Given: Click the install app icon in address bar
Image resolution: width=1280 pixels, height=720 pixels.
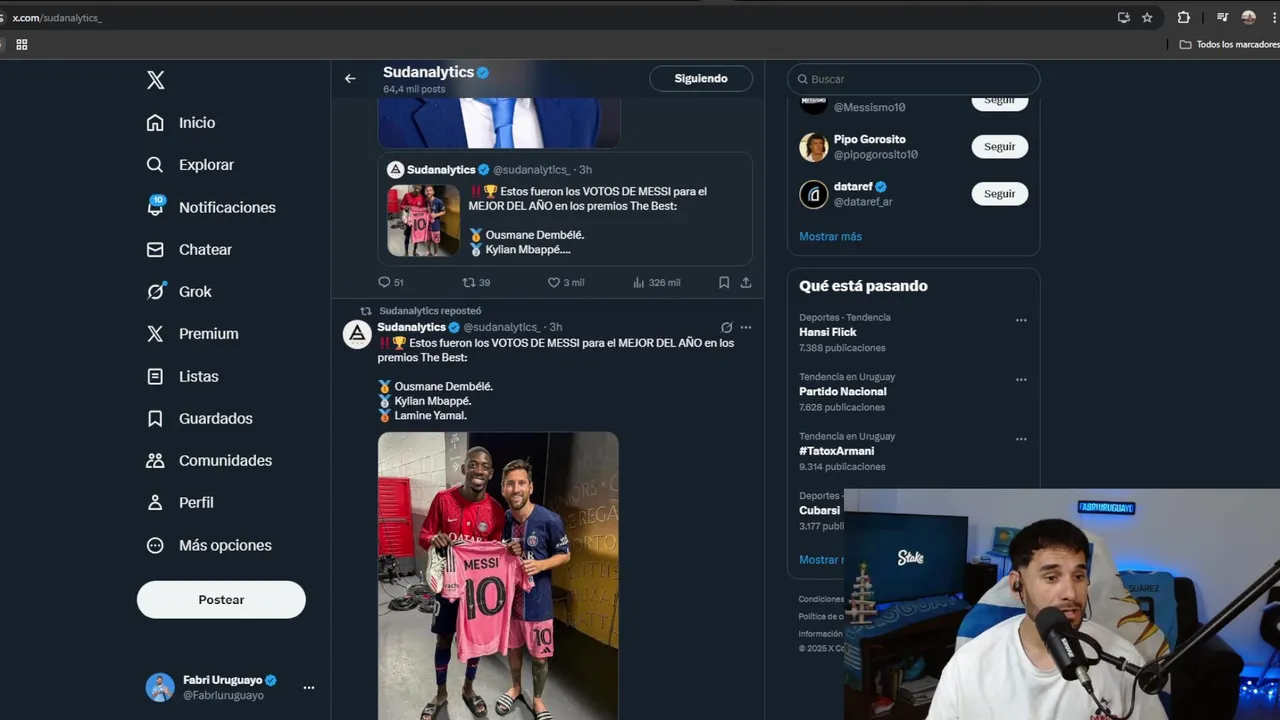Looking at the screenshot, I should pos(1124,17).
